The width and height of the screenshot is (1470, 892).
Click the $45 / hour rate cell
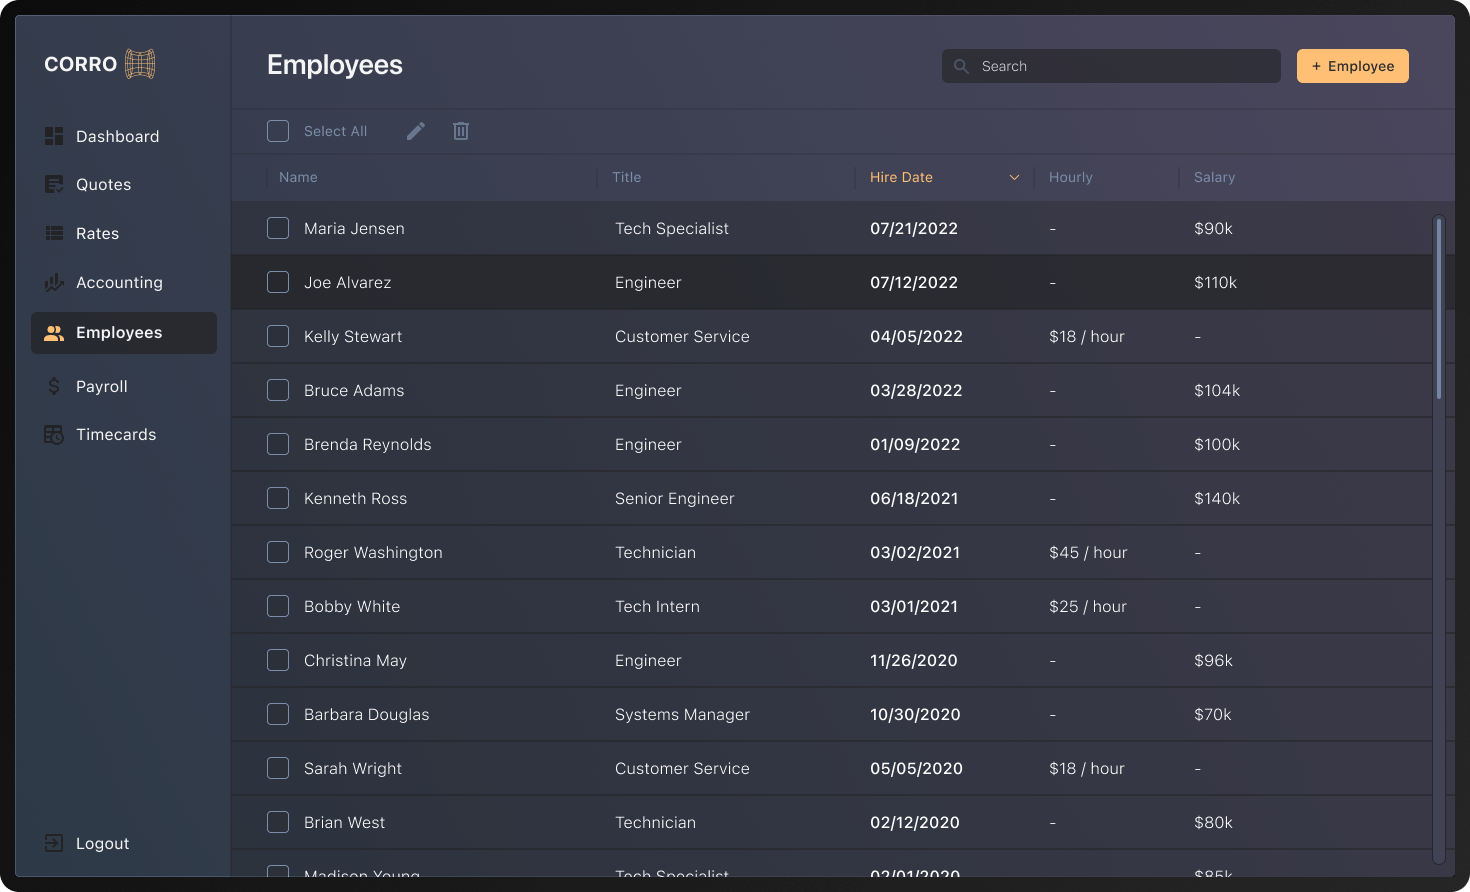click(1088, 552)
